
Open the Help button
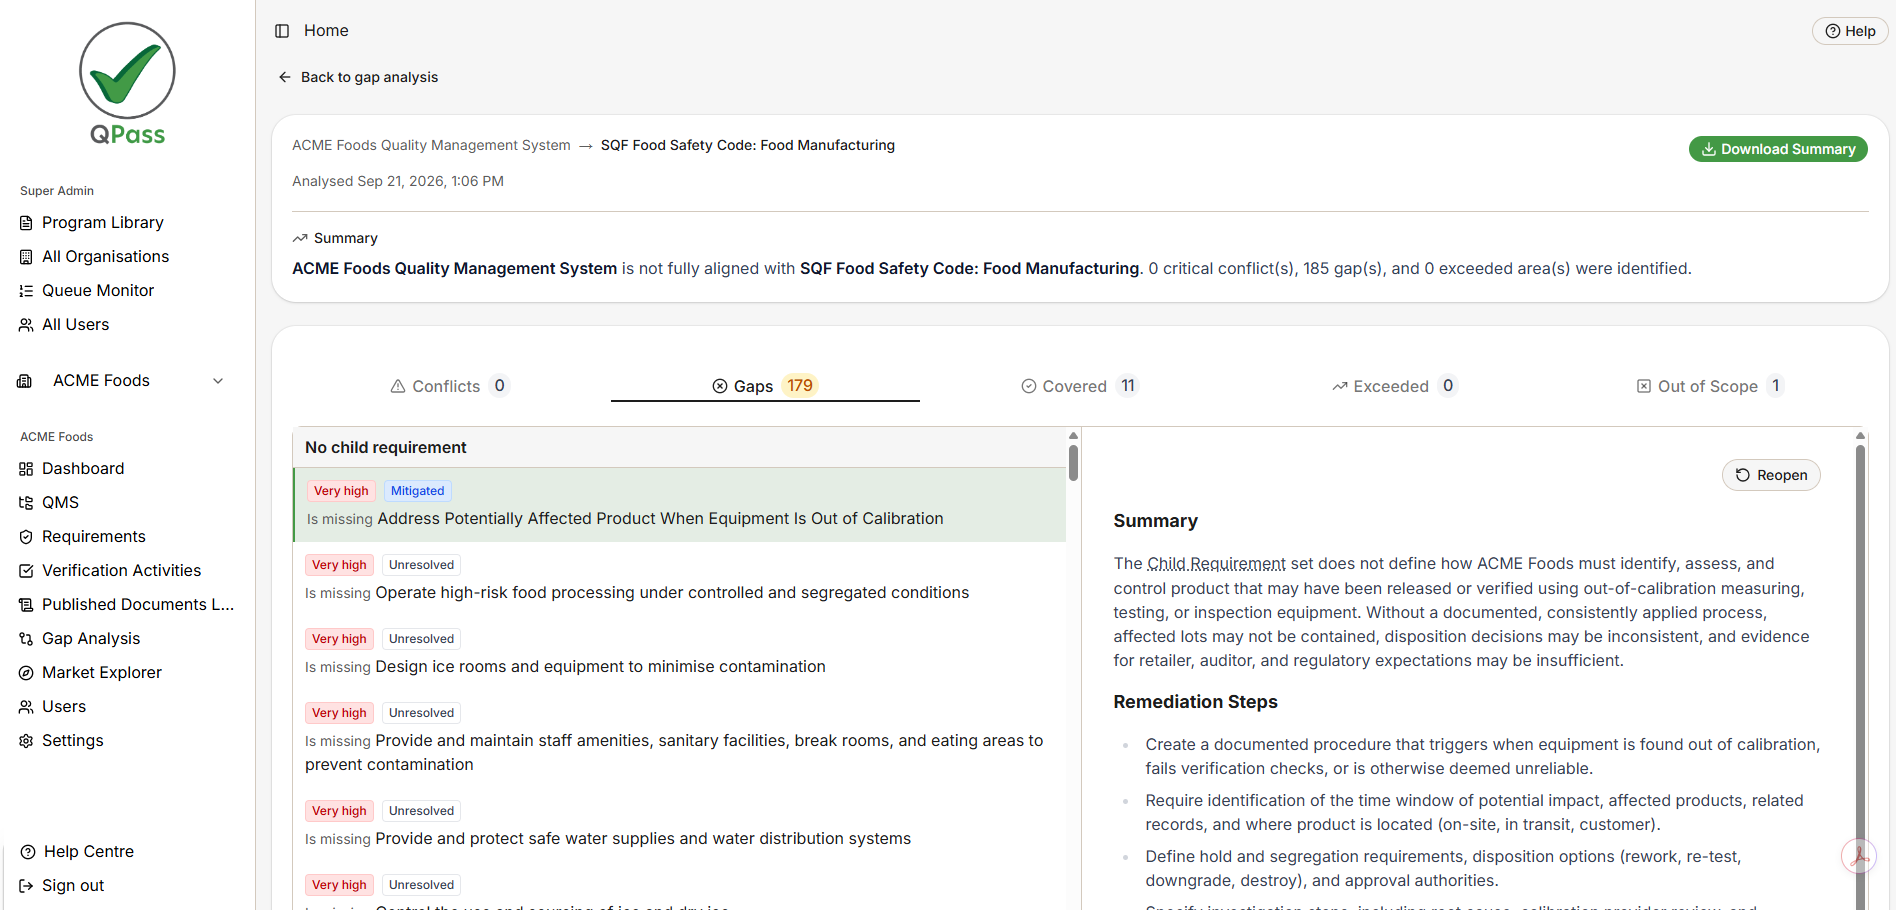[x=1850, y=31]
